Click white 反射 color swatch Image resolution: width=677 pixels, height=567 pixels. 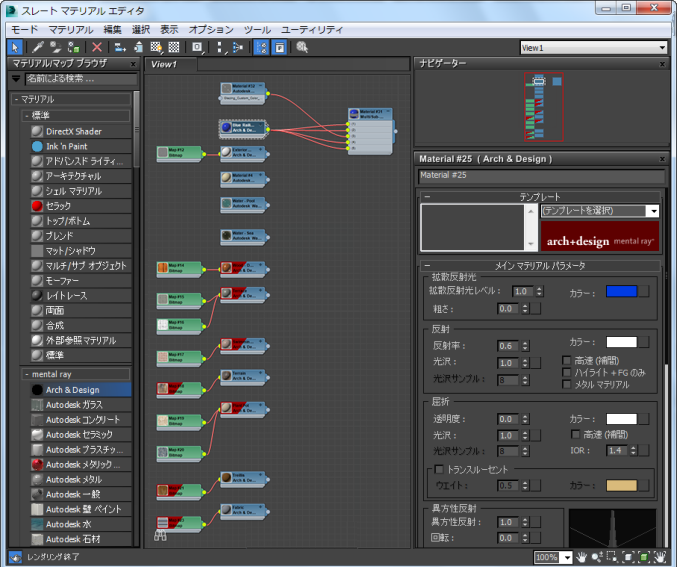pyautogui.click(x=621, y=342)
